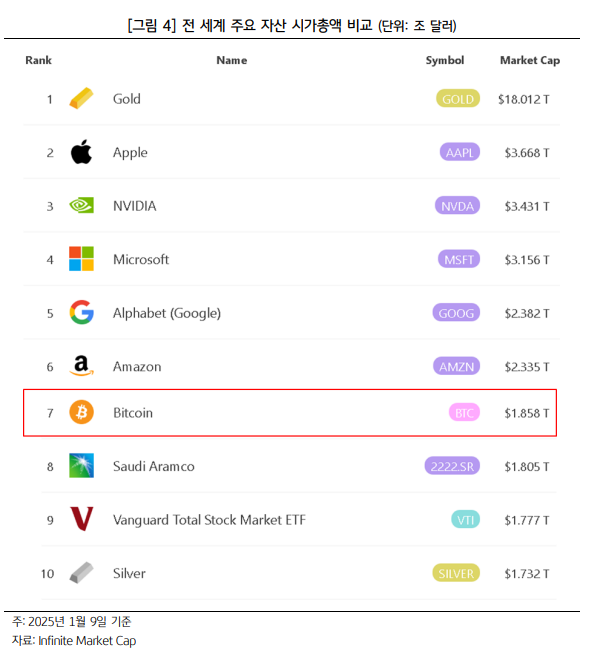Select the Google G logo
The image size is (593, 650).
[x=81, y=312]
